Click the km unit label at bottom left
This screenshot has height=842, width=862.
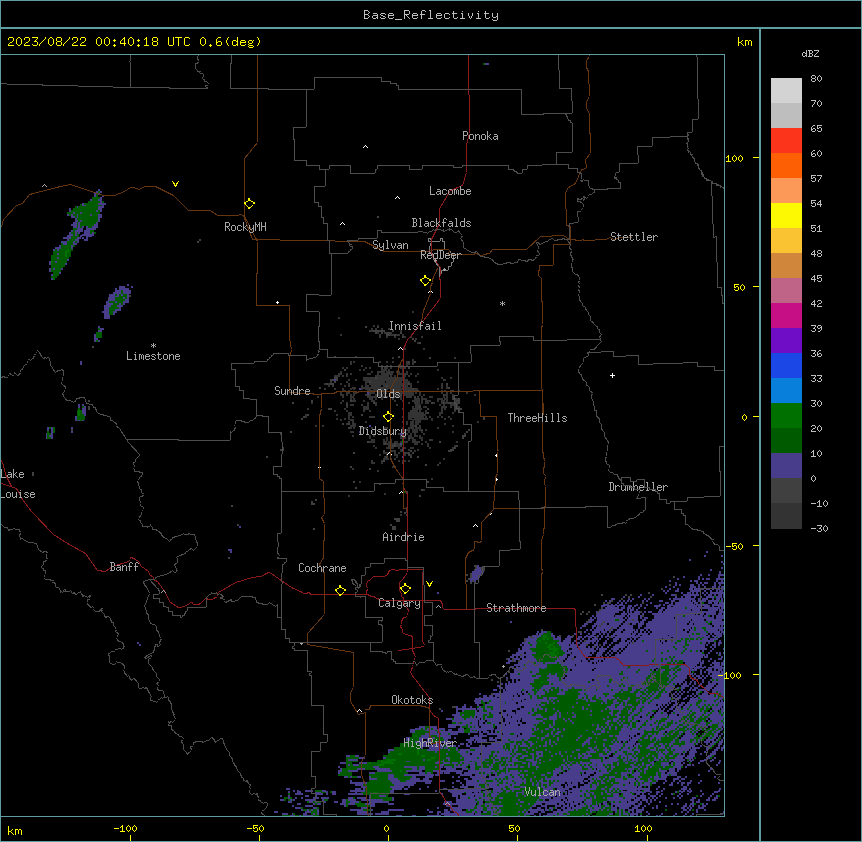click(x=15, y=830)
